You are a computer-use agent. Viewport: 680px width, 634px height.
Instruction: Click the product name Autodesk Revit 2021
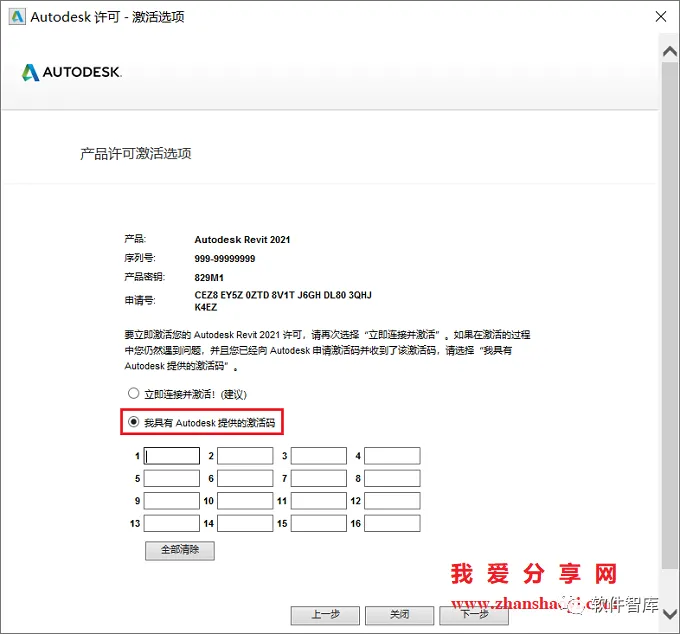[242, 240]
